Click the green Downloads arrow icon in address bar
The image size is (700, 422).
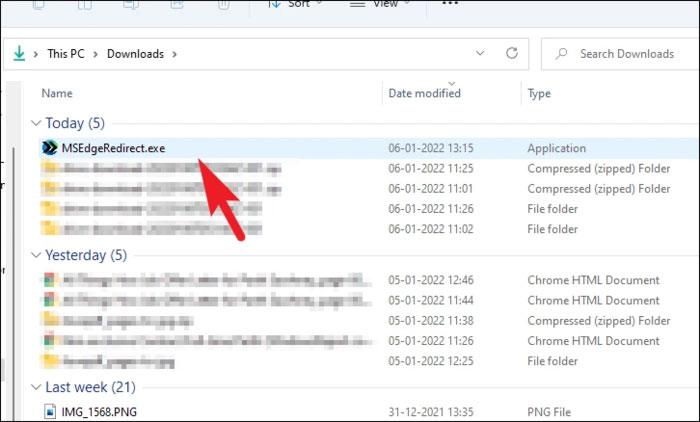click(19, 53)
